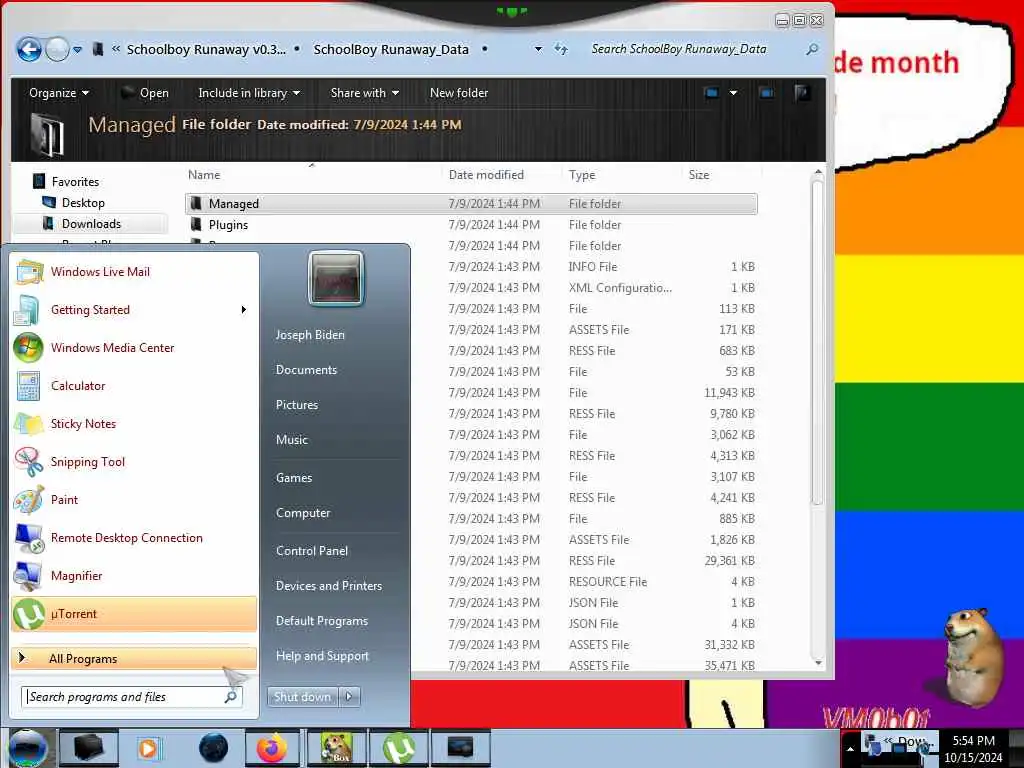1024x768 pixels.
Task: Open Windows Live Mail from Start menu
Action: pyautogui.click(x=100, y=272)
